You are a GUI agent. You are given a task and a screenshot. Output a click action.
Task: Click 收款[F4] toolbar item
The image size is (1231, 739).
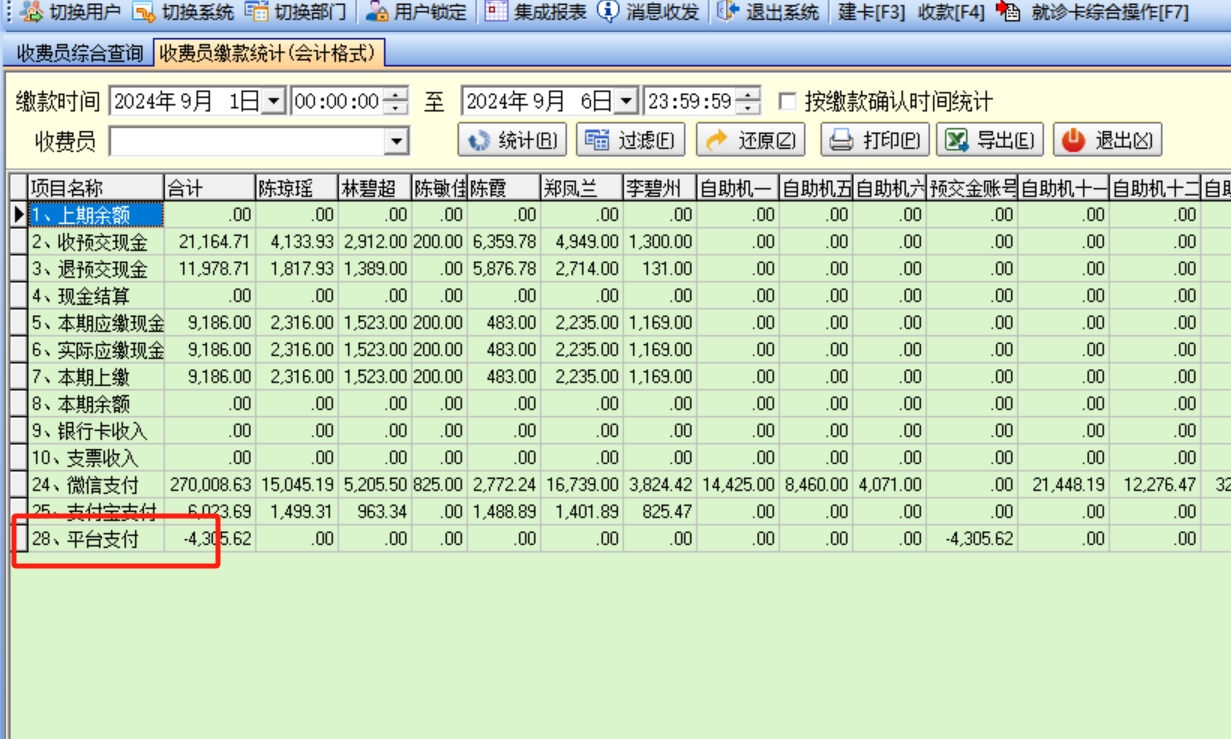point(951,12)
